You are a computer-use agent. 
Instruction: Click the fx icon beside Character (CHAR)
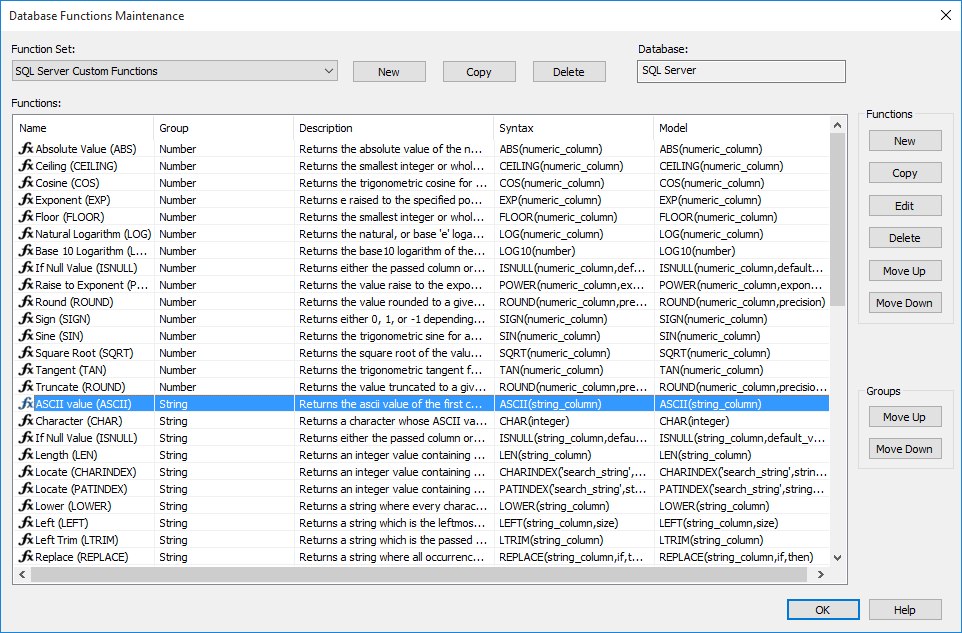click(x=26, y=421)
